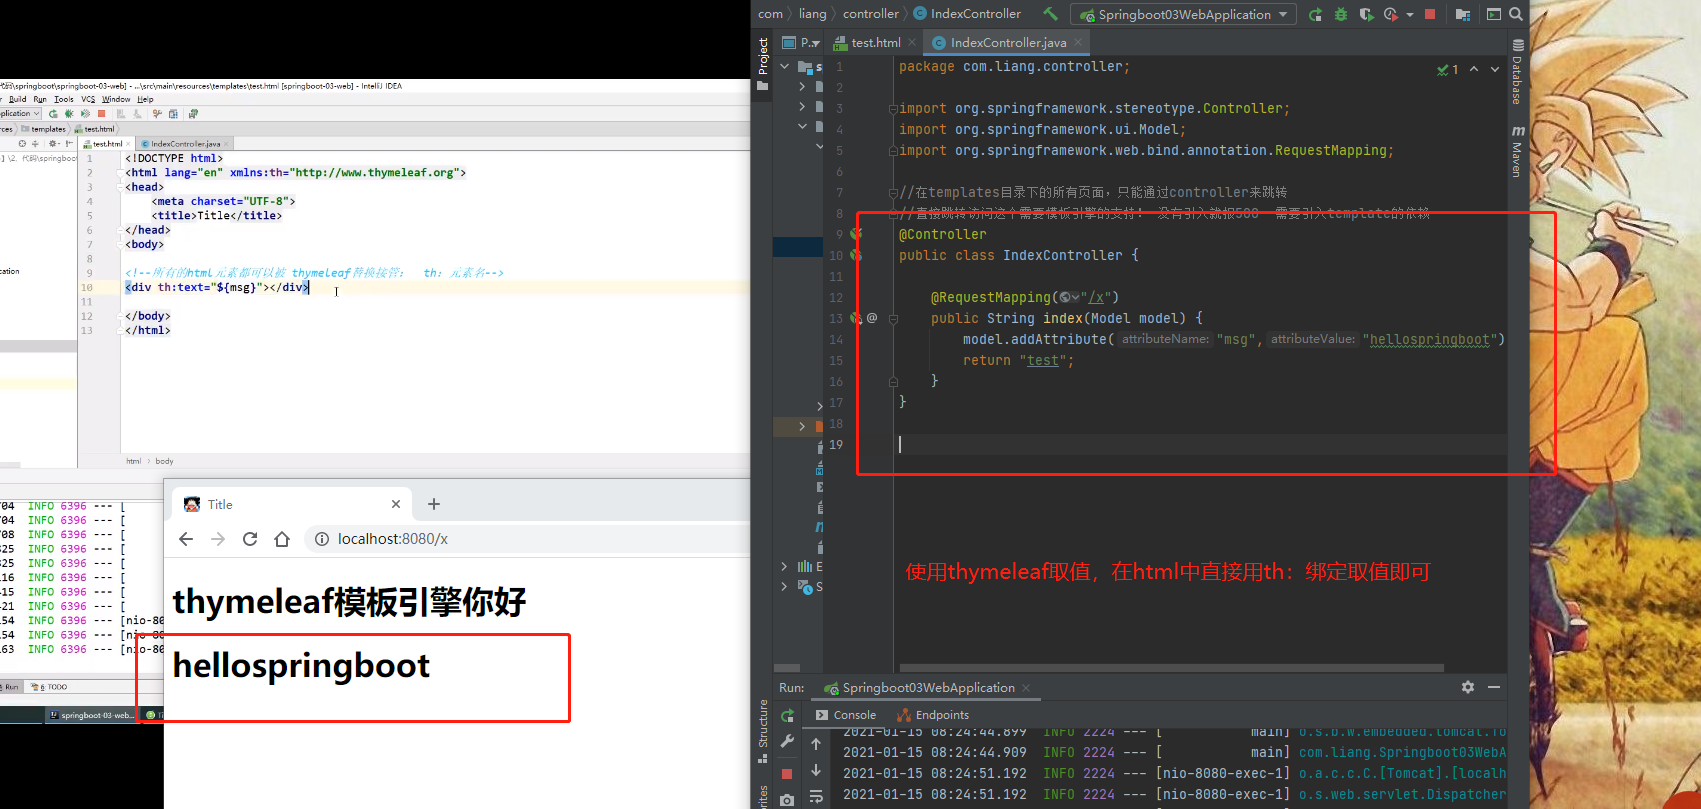The image size is (1701, 809).
Task: Toggle the Database tool window
Action: pyautogui.click(x=1518, y=72)
